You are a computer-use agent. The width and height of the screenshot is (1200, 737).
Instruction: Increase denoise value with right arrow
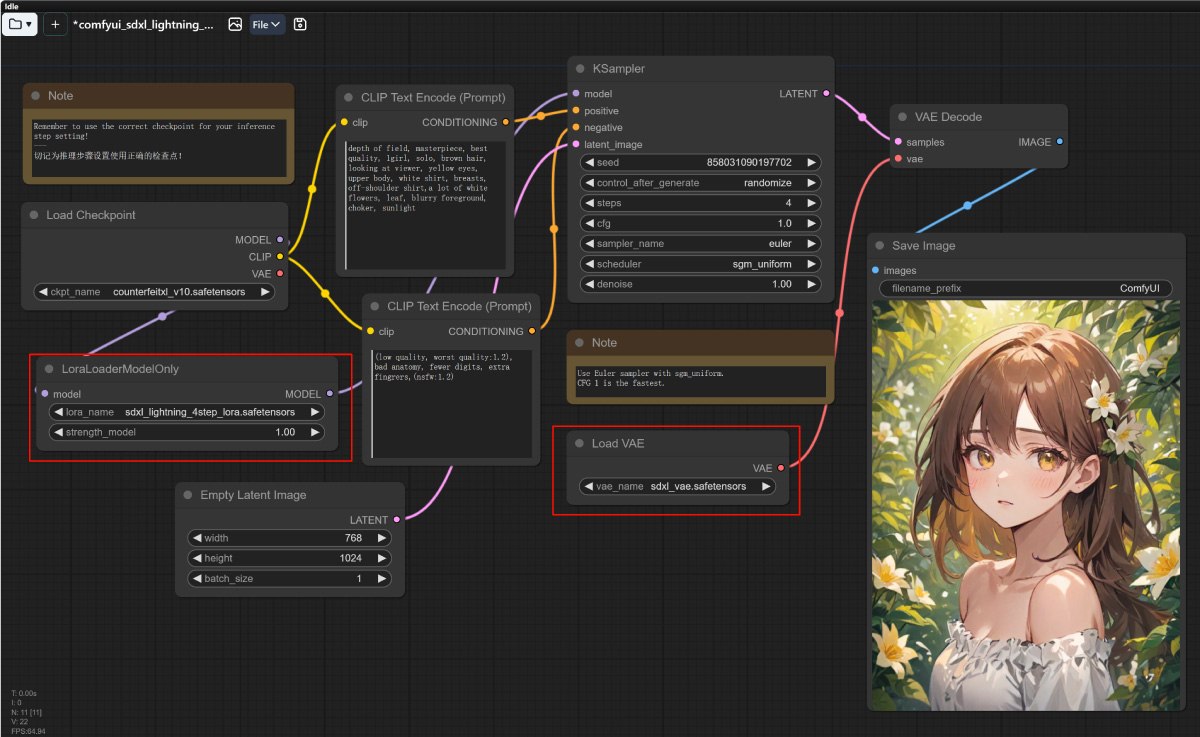tap(811, 284)
